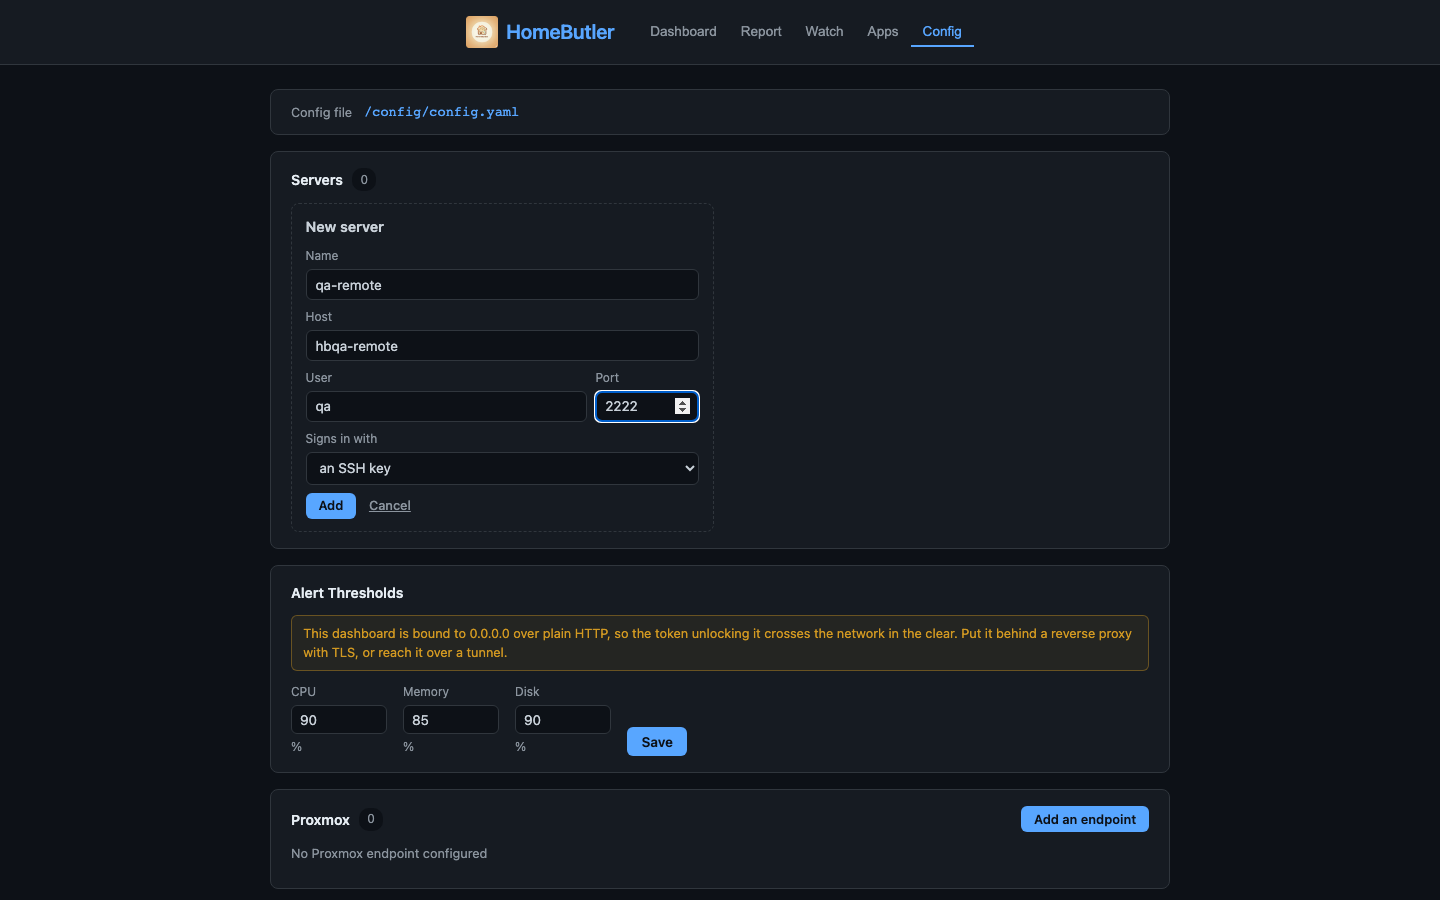Save the alert thresholds
The height and width of the screenshot is (900, 1440).
[x=657, y=742]
